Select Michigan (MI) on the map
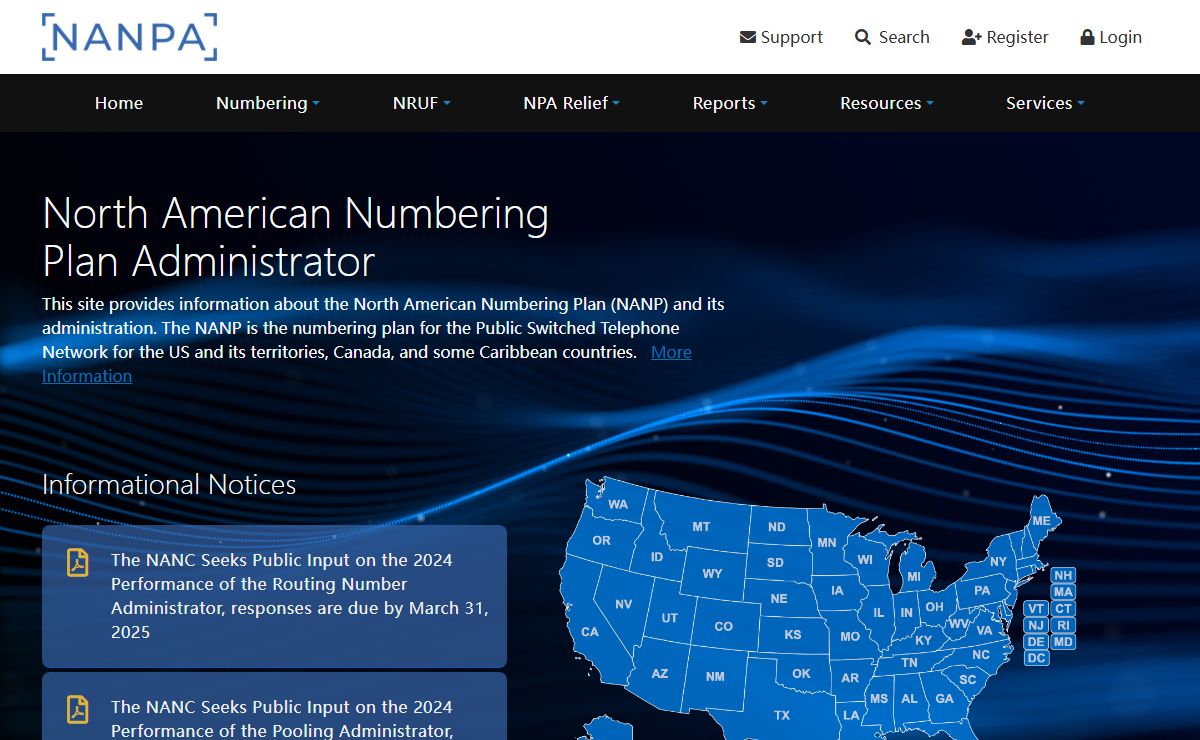This screenshot has height=740, width=1200. click(x=914, y=577)
